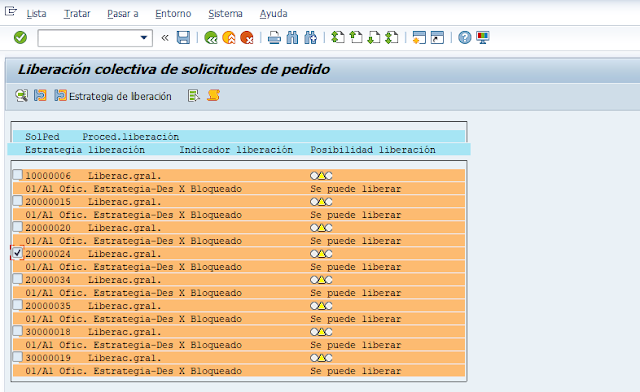
Task: Click the Find binoculars icon
Action: [x=292, y=38]
